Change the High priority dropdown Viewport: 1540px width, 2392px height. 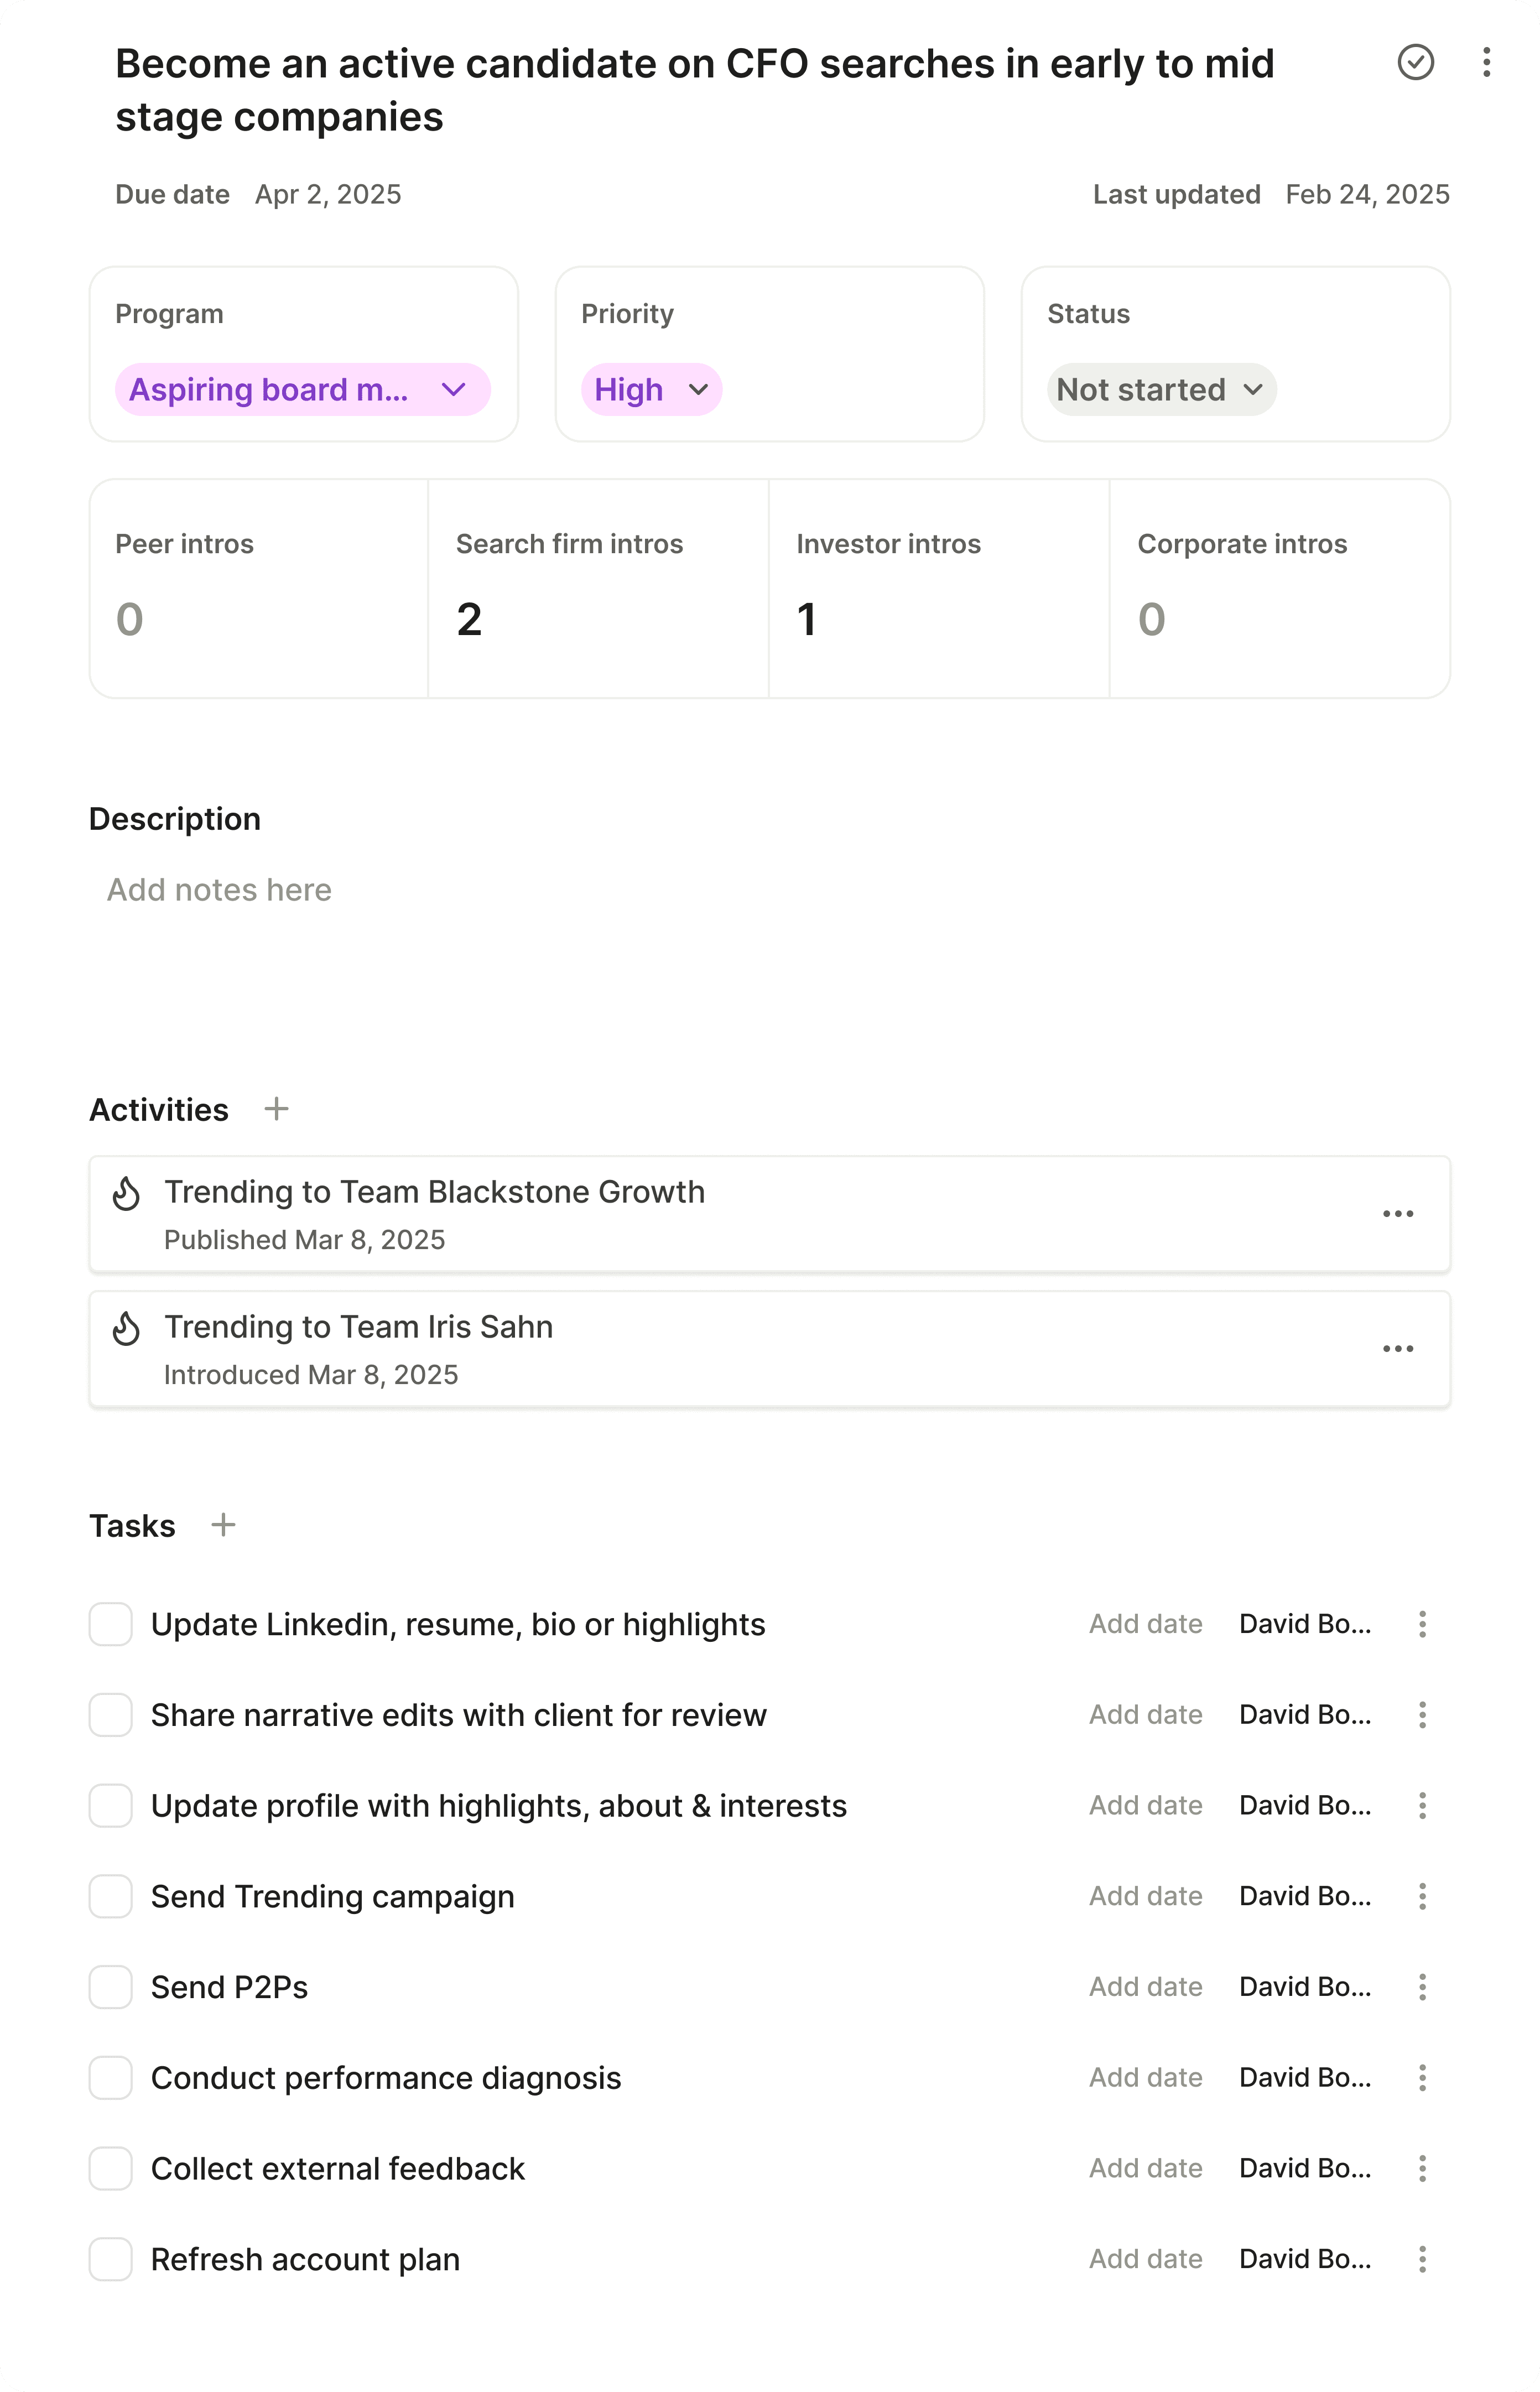pyautogui.click(x=651, y=389)
